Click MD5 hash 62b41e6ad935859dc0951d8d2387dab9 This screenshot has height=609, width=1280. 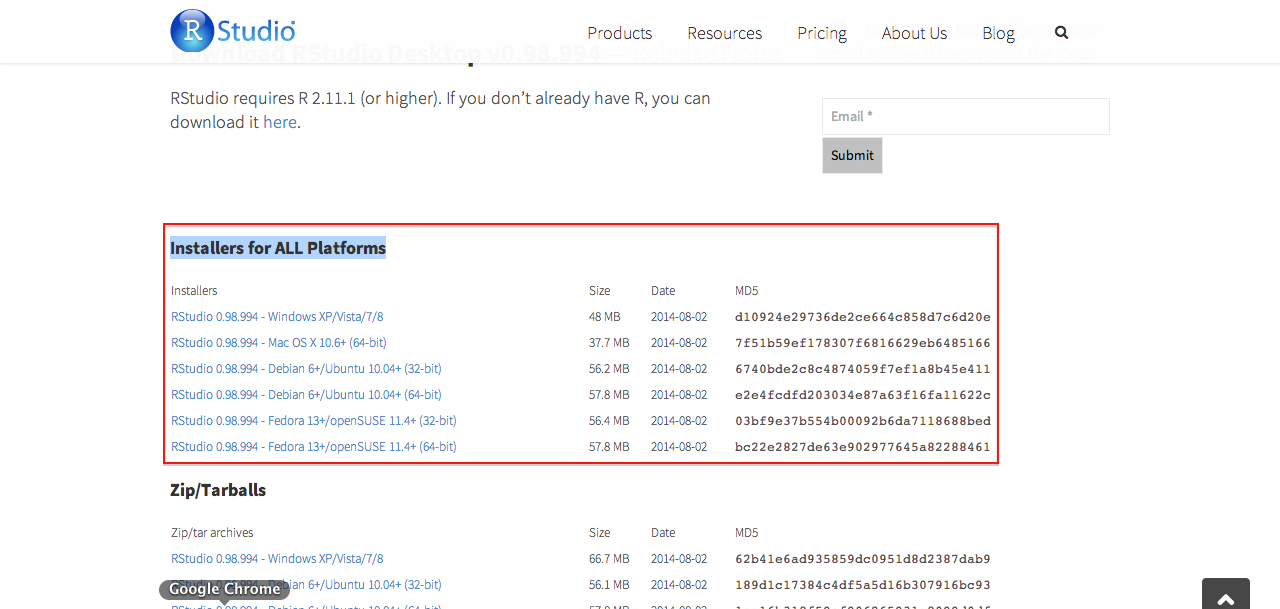tap(863, 559)
